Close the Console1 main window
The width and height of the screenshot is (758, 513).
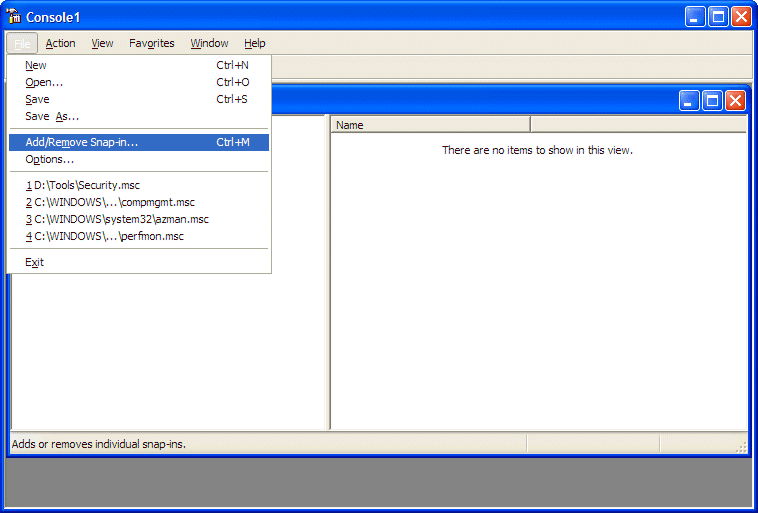tap(741, 17)
